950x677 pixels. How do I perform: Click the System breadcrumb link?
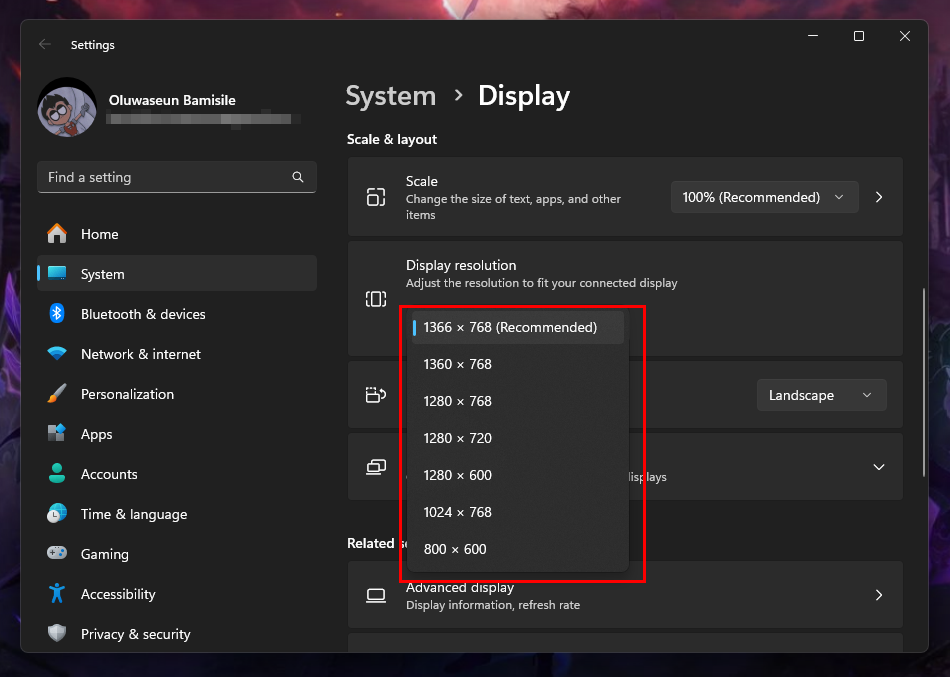click(x=391, y=96)
